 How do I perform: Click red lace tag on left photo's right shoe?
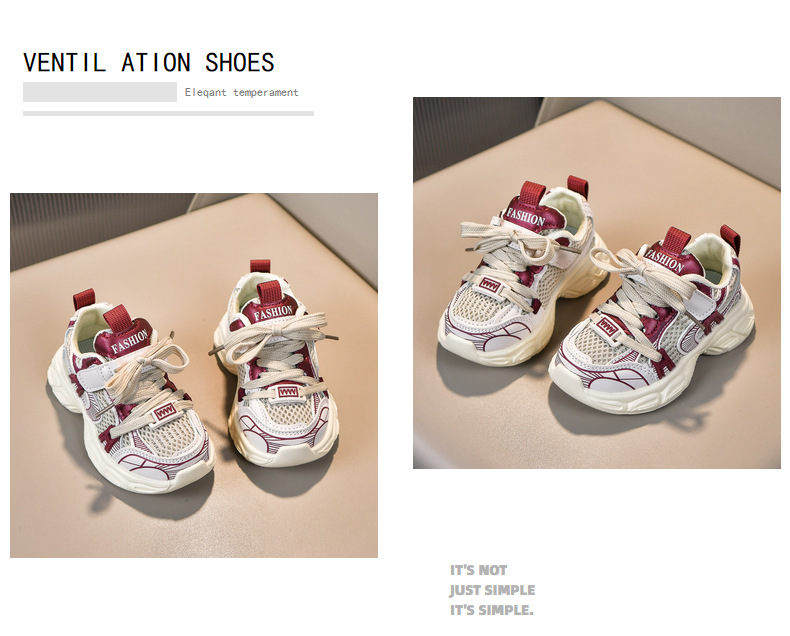click(288, 392)
